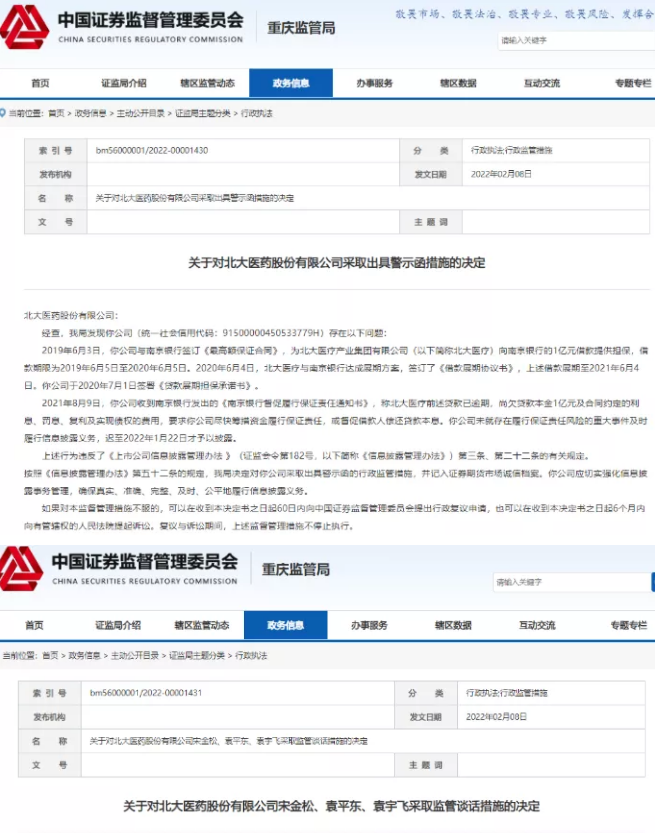Go to 辖区监管动态 in the upper navigation bar
The height and width of the screenshot is (835, 655).
point(207,83)
